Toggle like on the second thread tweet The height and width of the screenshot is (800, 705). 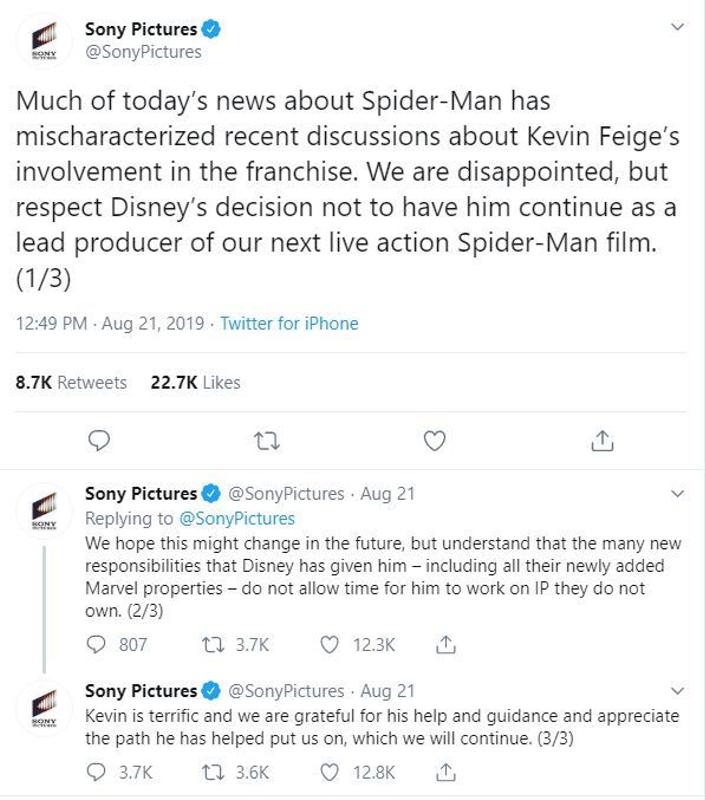(x=329, y=643)
